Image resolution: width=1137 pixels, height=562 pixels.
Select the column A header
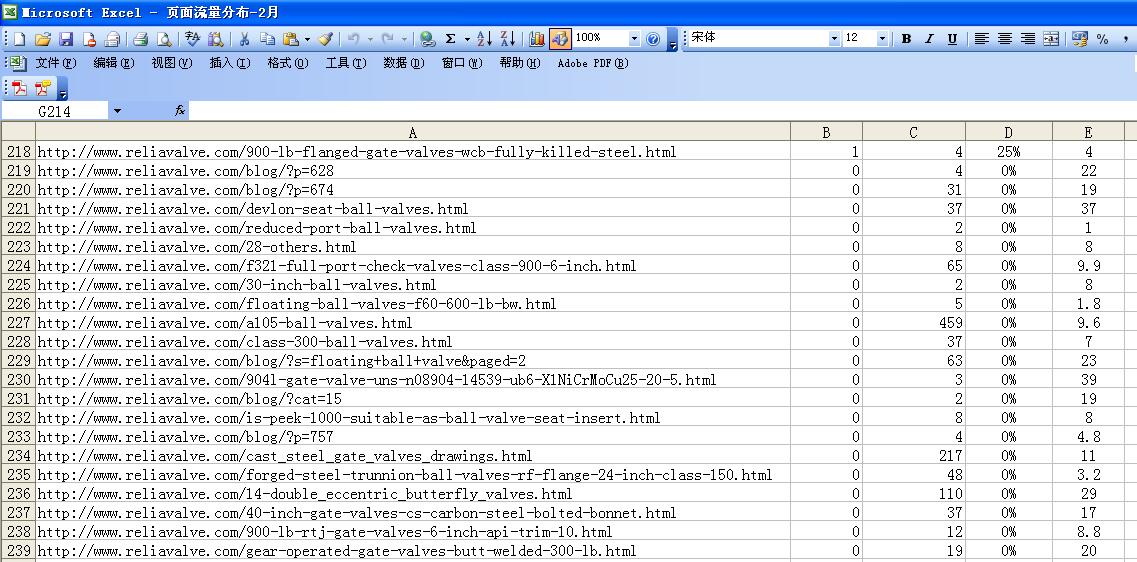click(412, 132)
